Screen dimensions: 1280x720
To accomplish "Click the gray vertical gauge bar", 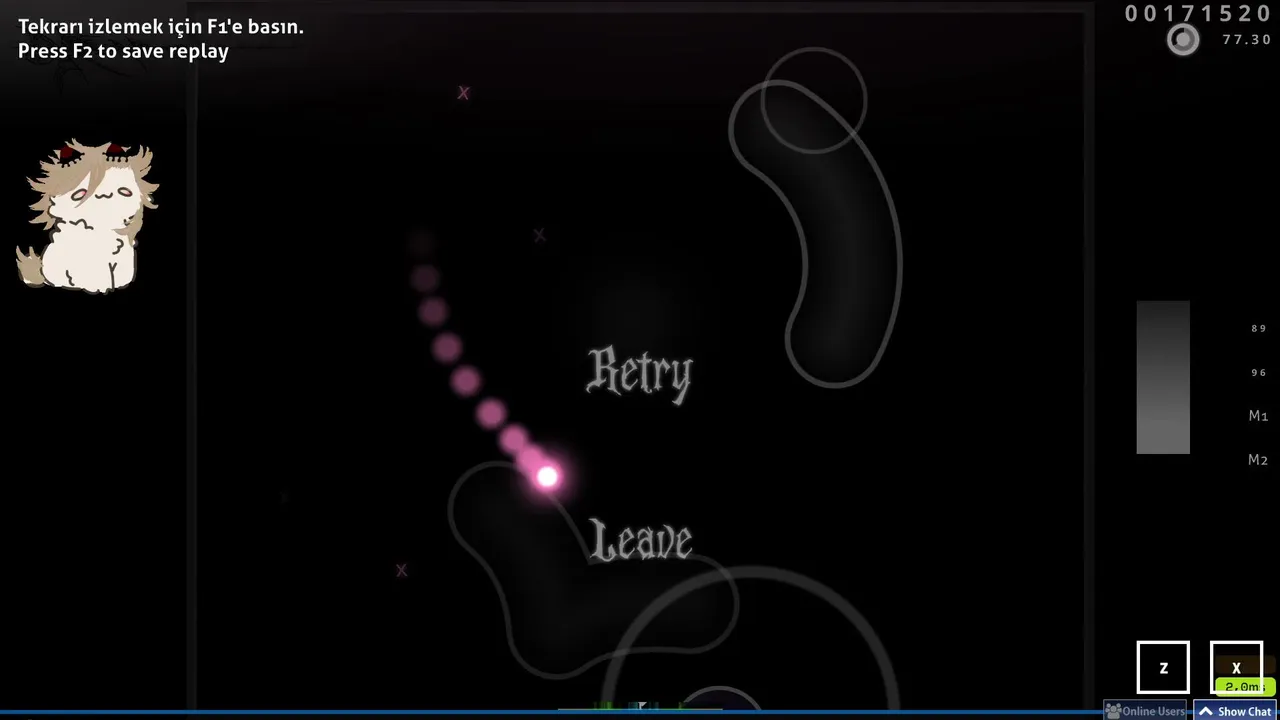I will (x=1163, y=377).
